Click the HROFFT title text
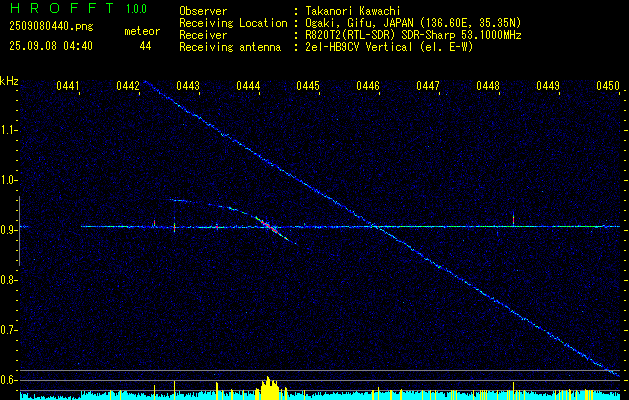Image resolution: width=629 pixels, height=400 pixels. coord(62,8)
